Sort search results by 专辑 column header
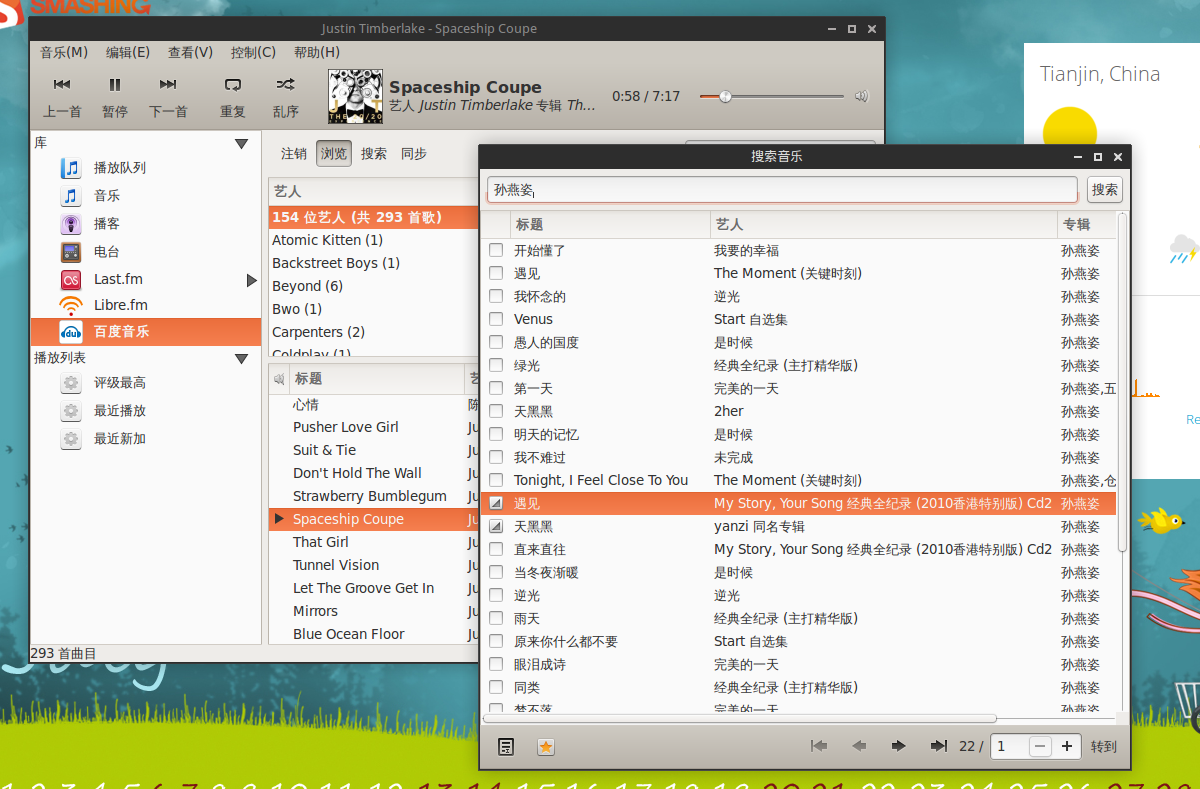Viewport: 1200px width, 789px height. (1086, 225)
